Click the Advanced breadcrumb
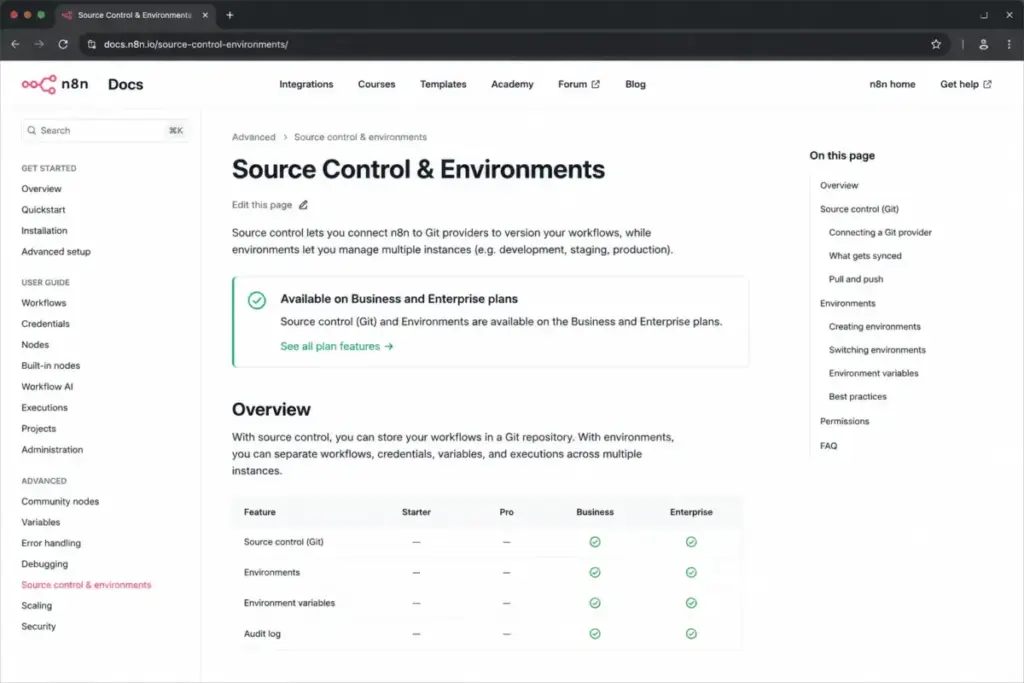1024x683 pixels. 253,137
